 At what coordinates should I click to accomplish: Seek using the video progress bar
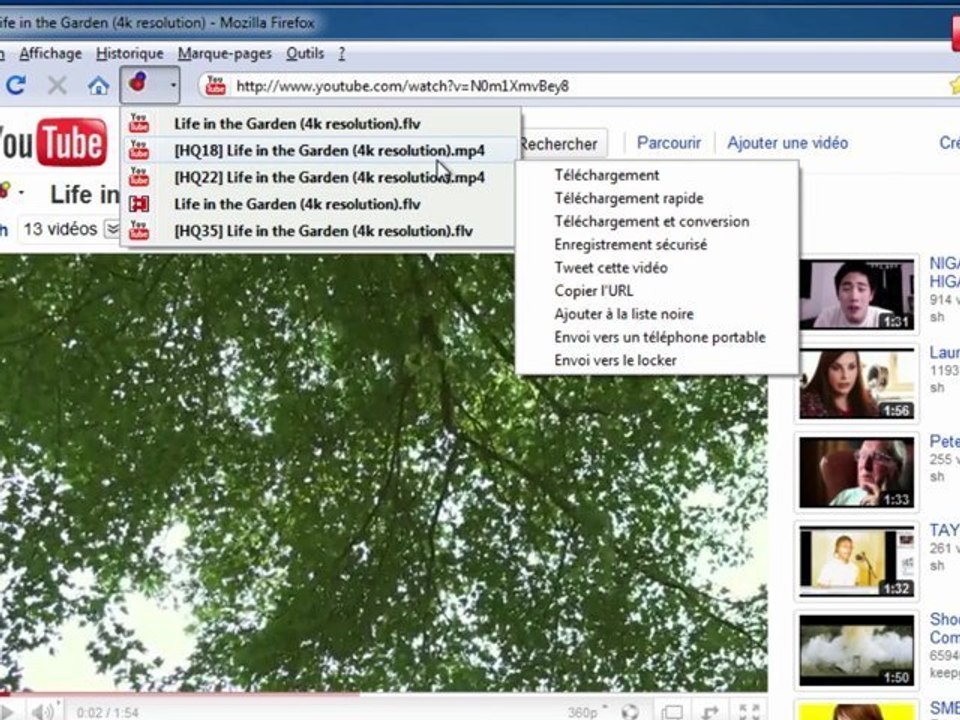(x=383, y=695)
